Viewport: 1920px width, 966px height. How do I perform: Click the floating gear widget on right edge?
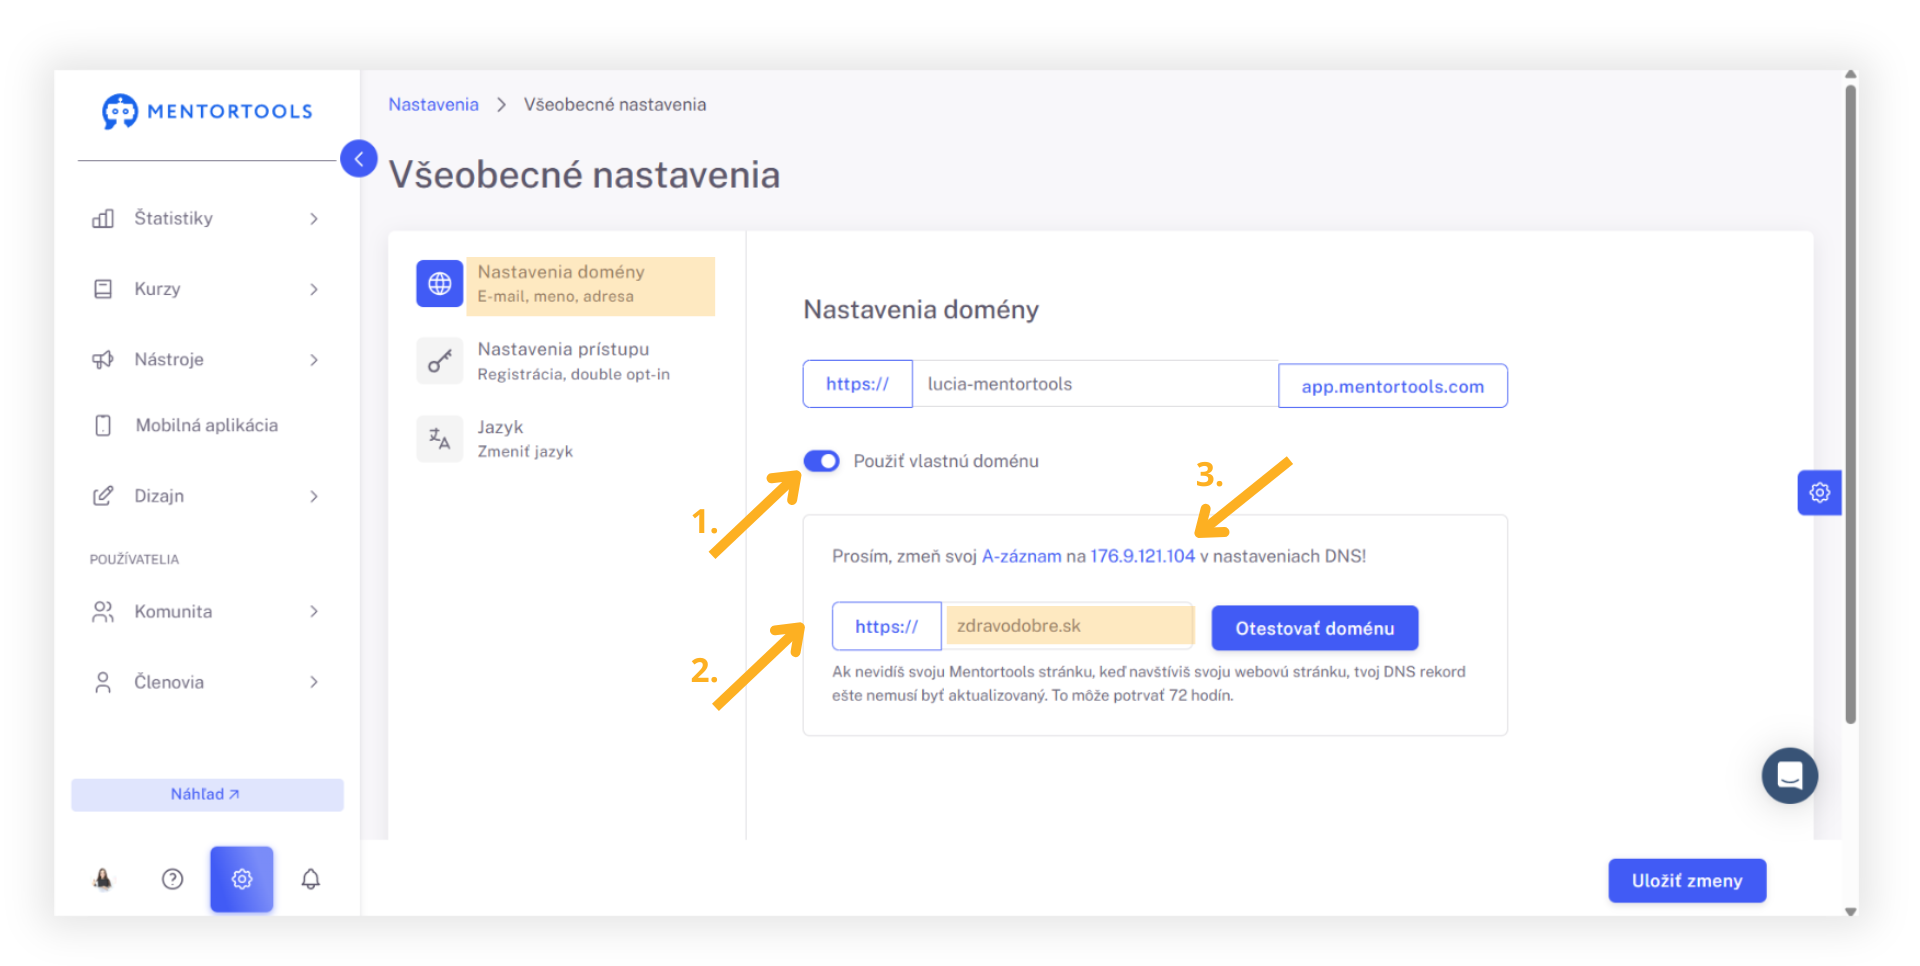[x=1819, y=493]
